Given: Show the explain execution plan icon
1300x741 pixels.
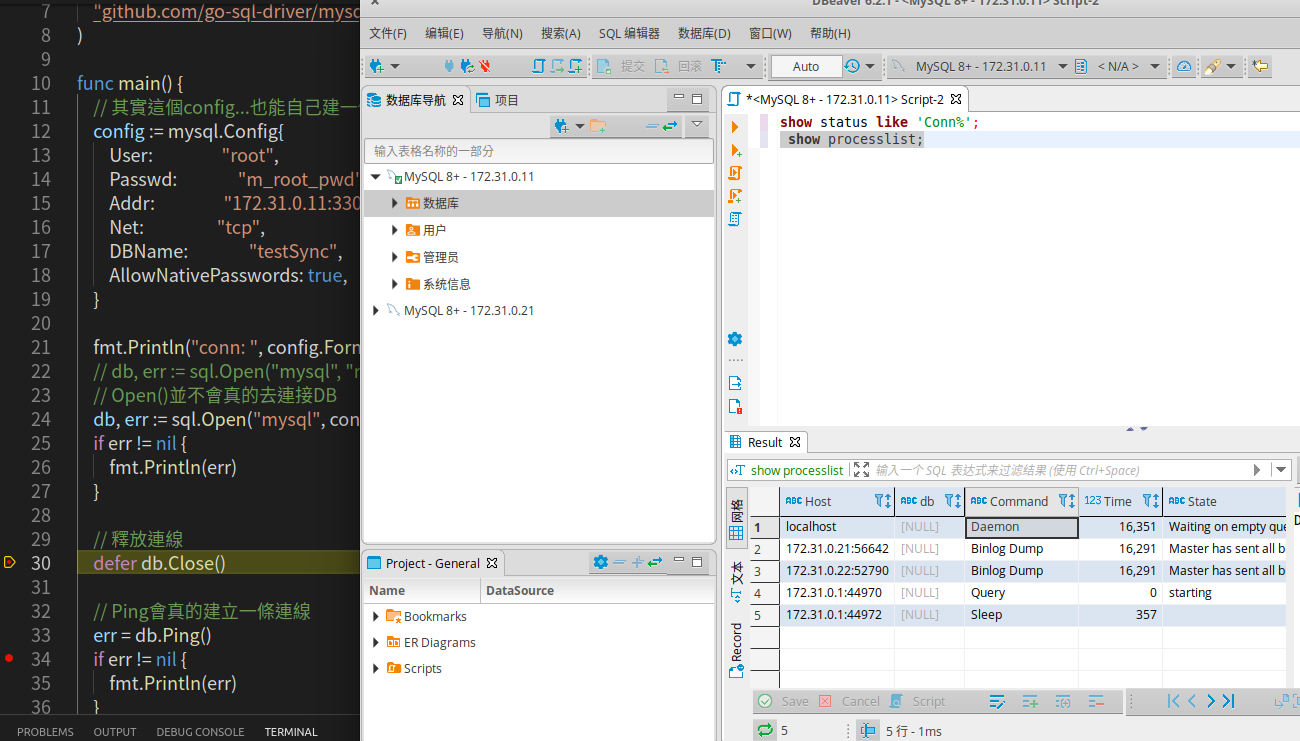Looking at the screenshot, I should coord(735,219).
